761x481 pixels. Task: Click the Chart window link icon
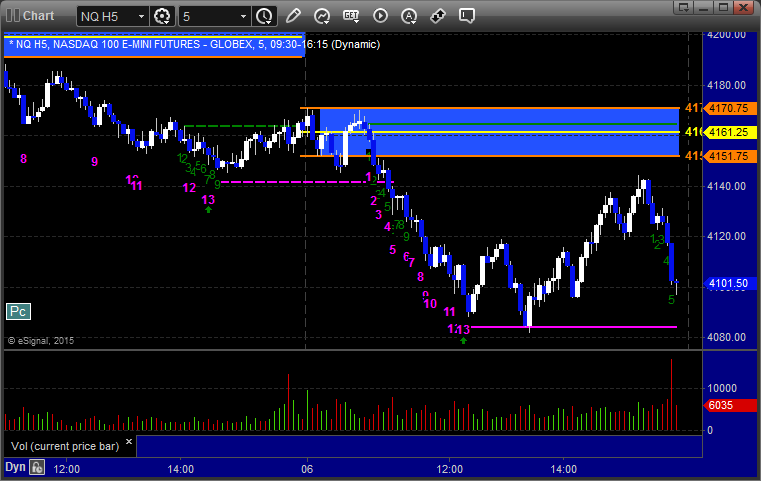pos(13,16)
